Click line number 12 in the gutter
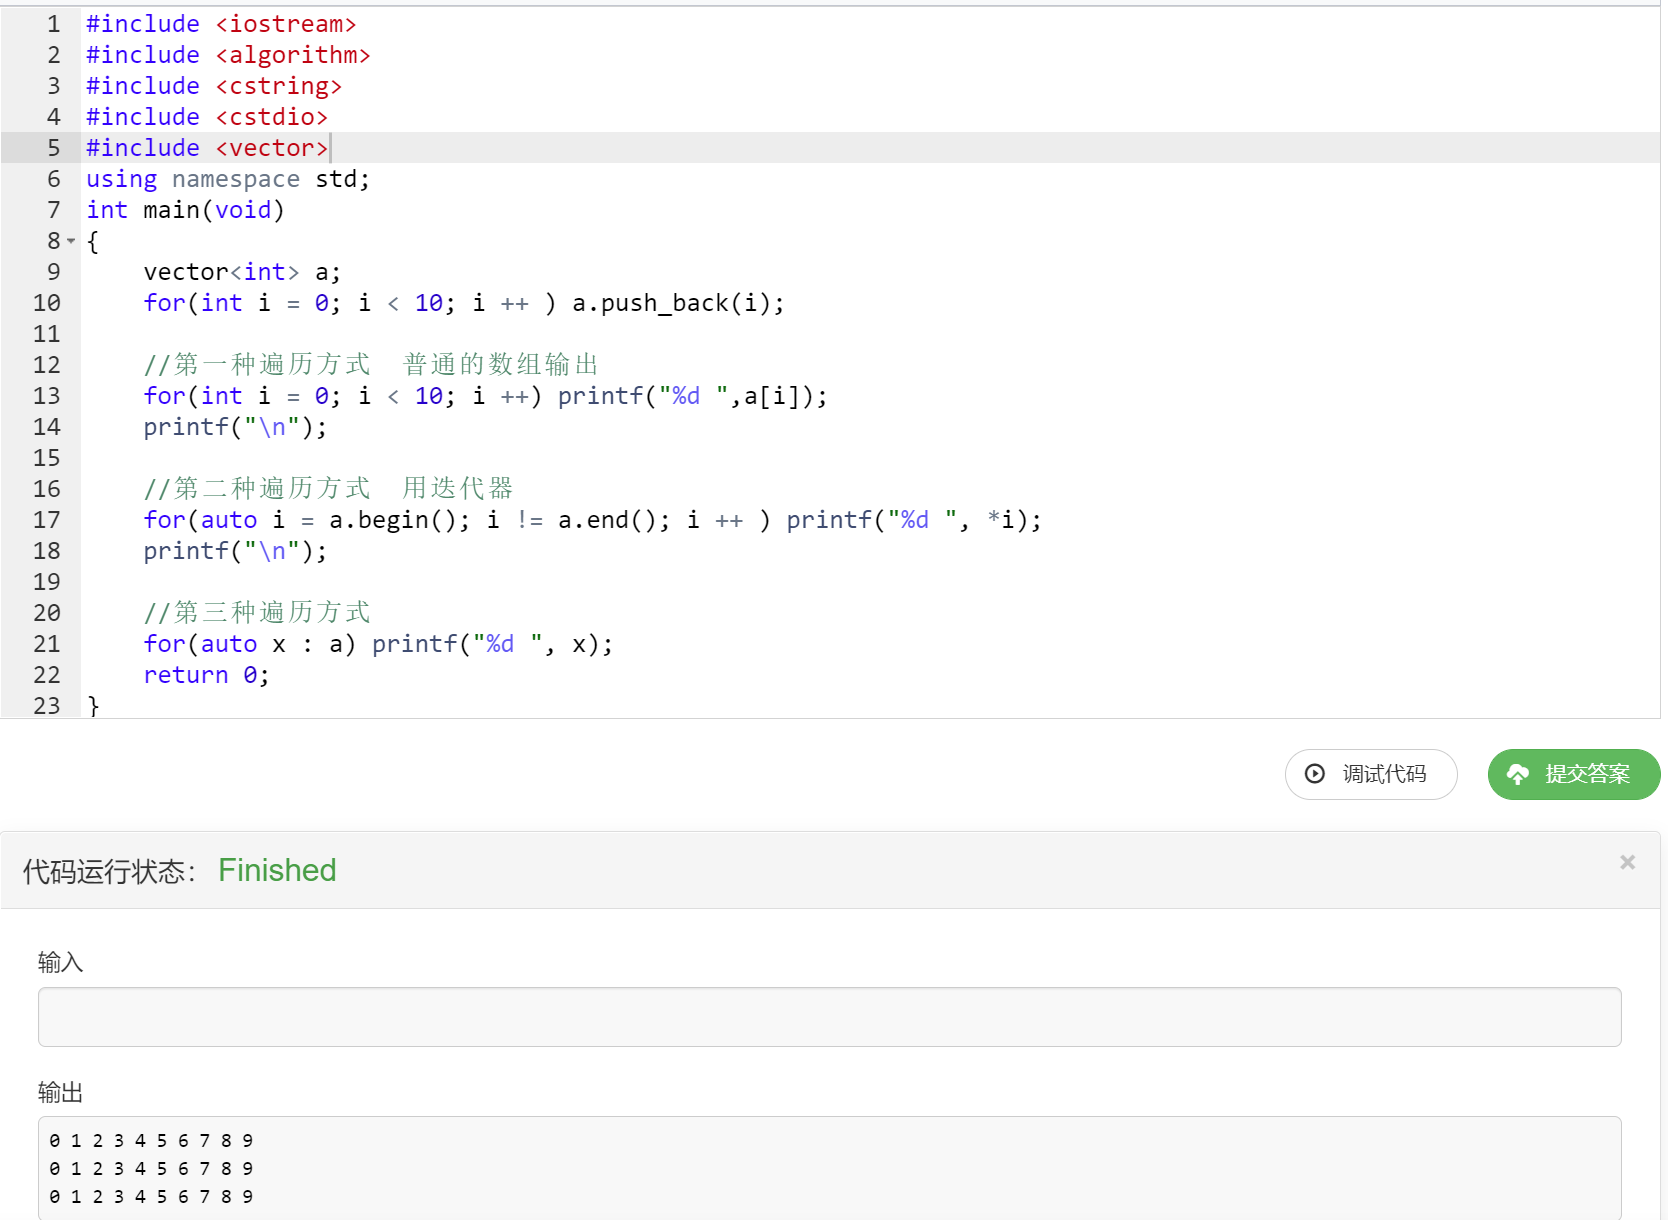The image size is (1668, 1220). tap(47, 365)
